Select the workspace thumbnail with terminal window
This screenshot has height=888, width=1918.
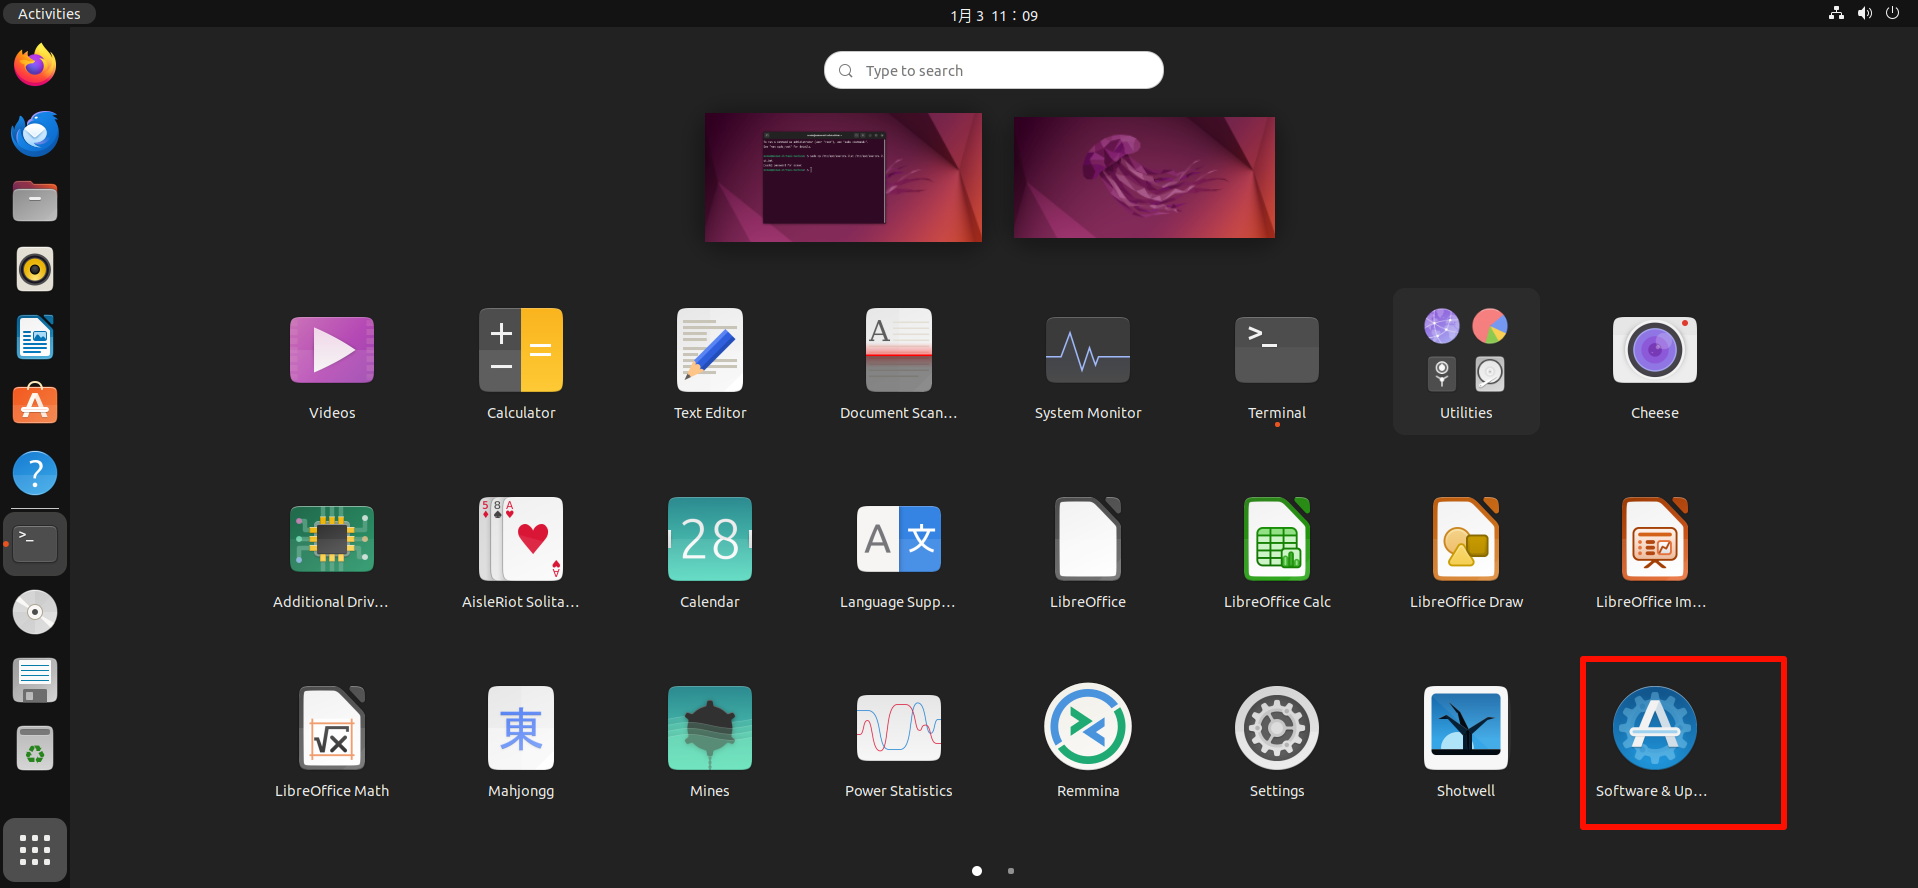pos(843,177)
